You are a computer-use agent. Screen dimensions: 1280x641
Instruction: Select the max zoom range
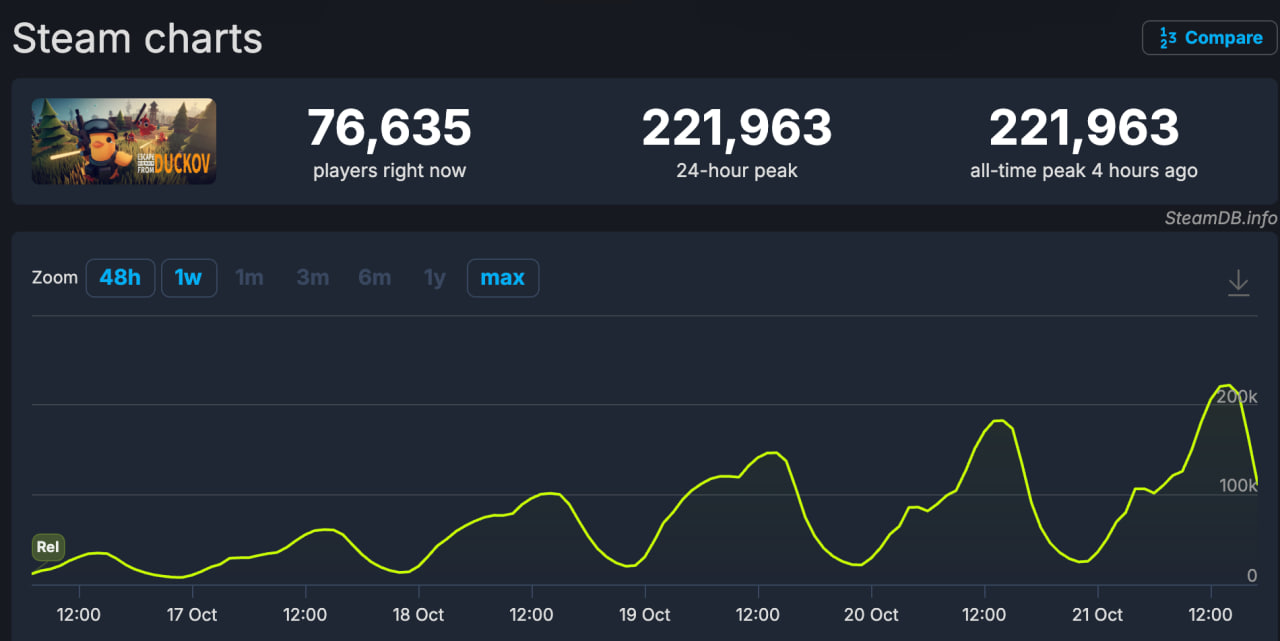pyautogui.click(x=502, y=278)
